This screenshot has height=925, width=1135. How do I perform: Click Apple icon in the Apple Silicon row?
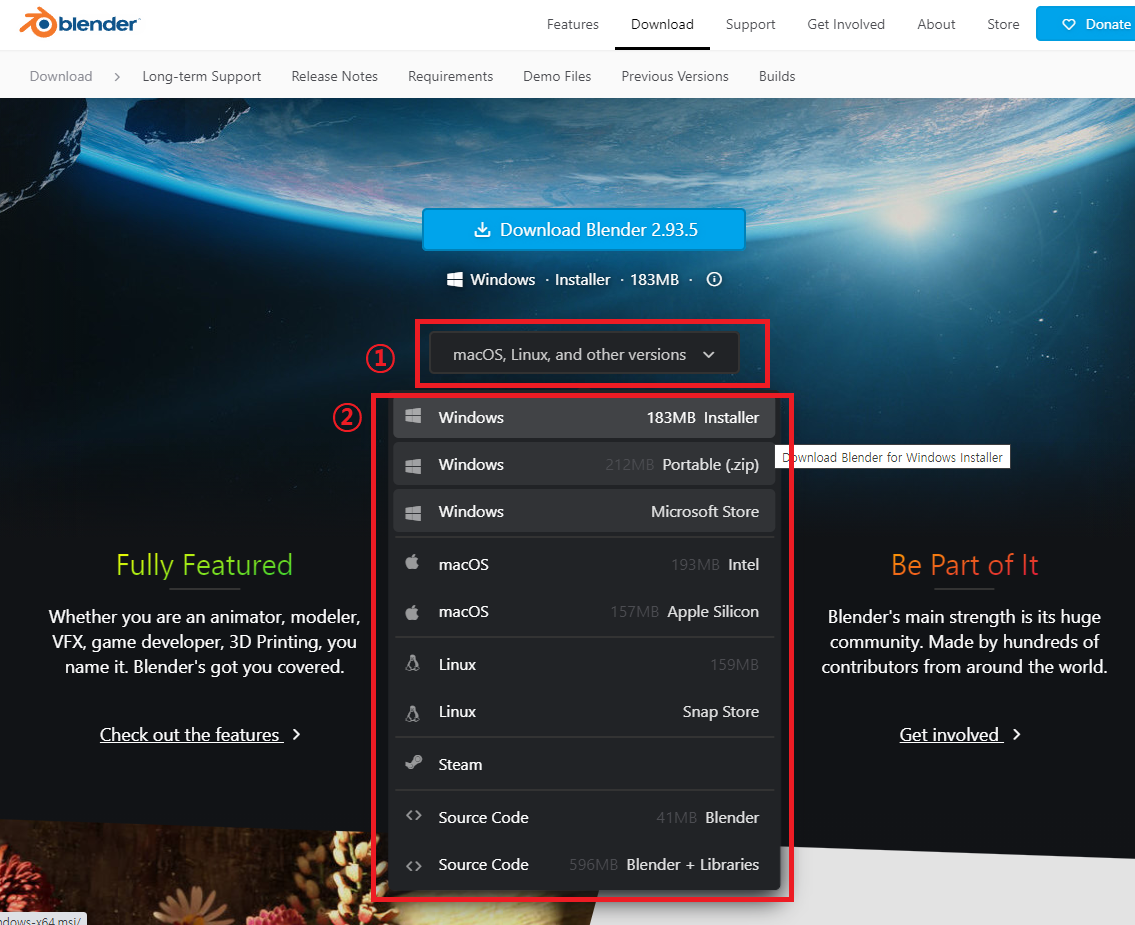pos(412,612)
